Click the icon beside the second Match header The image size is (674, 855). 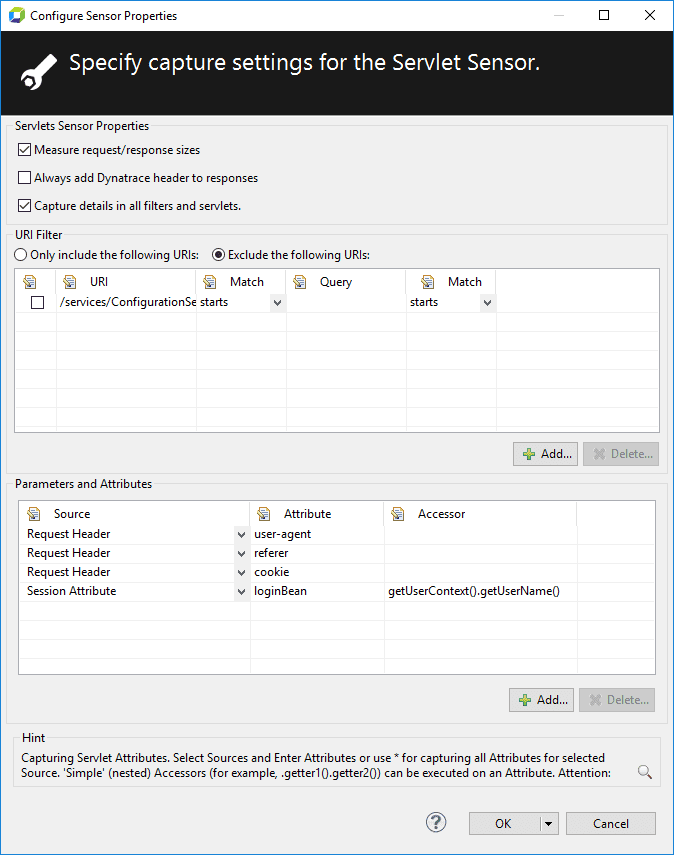[428, 282]
